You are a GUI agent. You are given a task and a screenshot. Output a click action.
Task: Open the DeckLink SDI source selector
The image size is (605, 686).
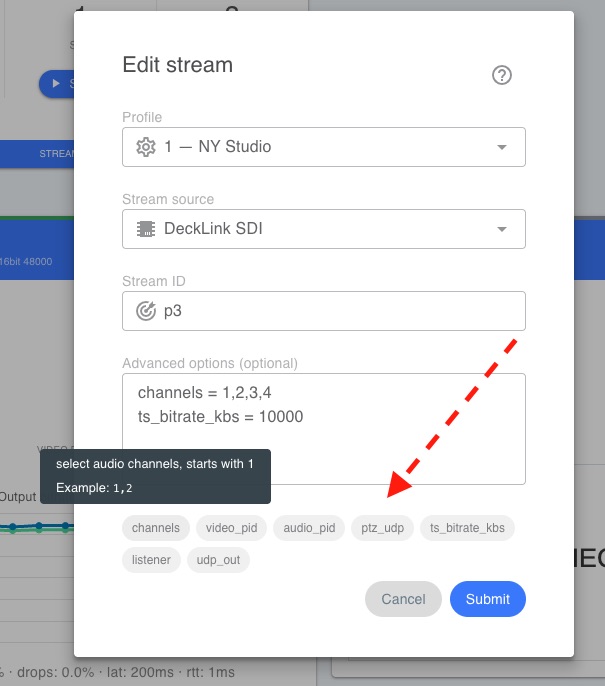pyautogui.click(x=324, y=229)
